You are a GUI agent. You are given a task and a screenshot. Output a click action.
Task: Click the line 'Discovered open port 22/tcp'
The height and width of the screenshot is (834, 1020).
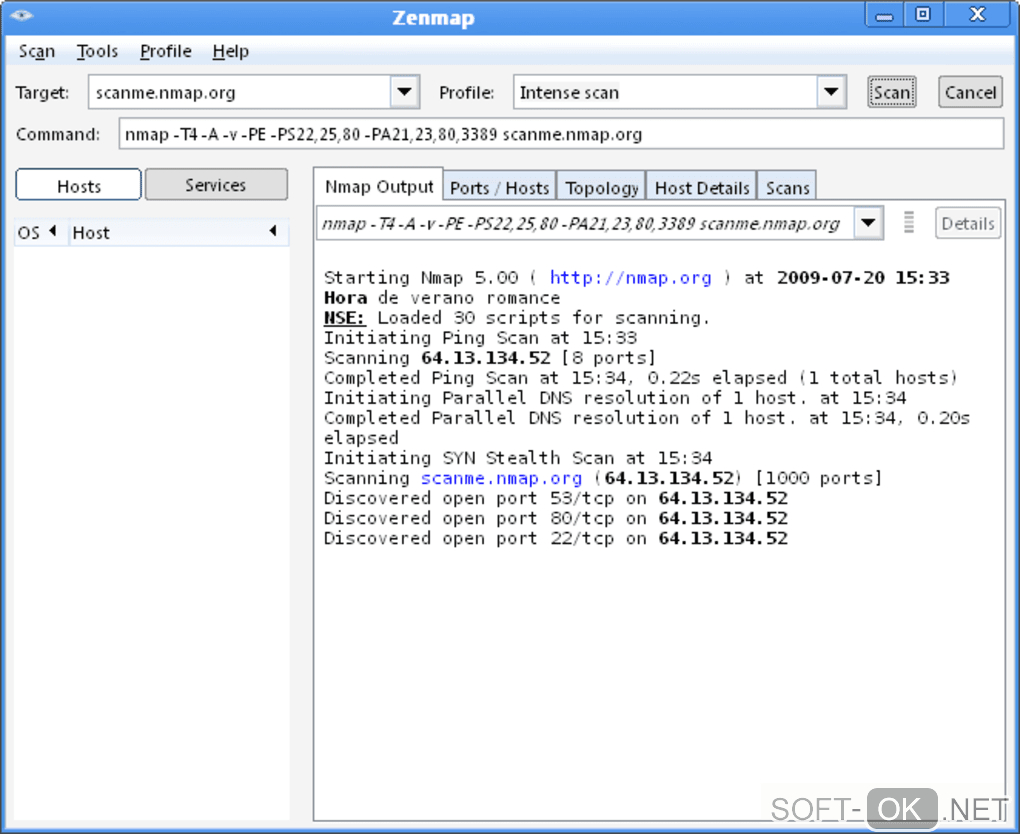pos(556,538)
